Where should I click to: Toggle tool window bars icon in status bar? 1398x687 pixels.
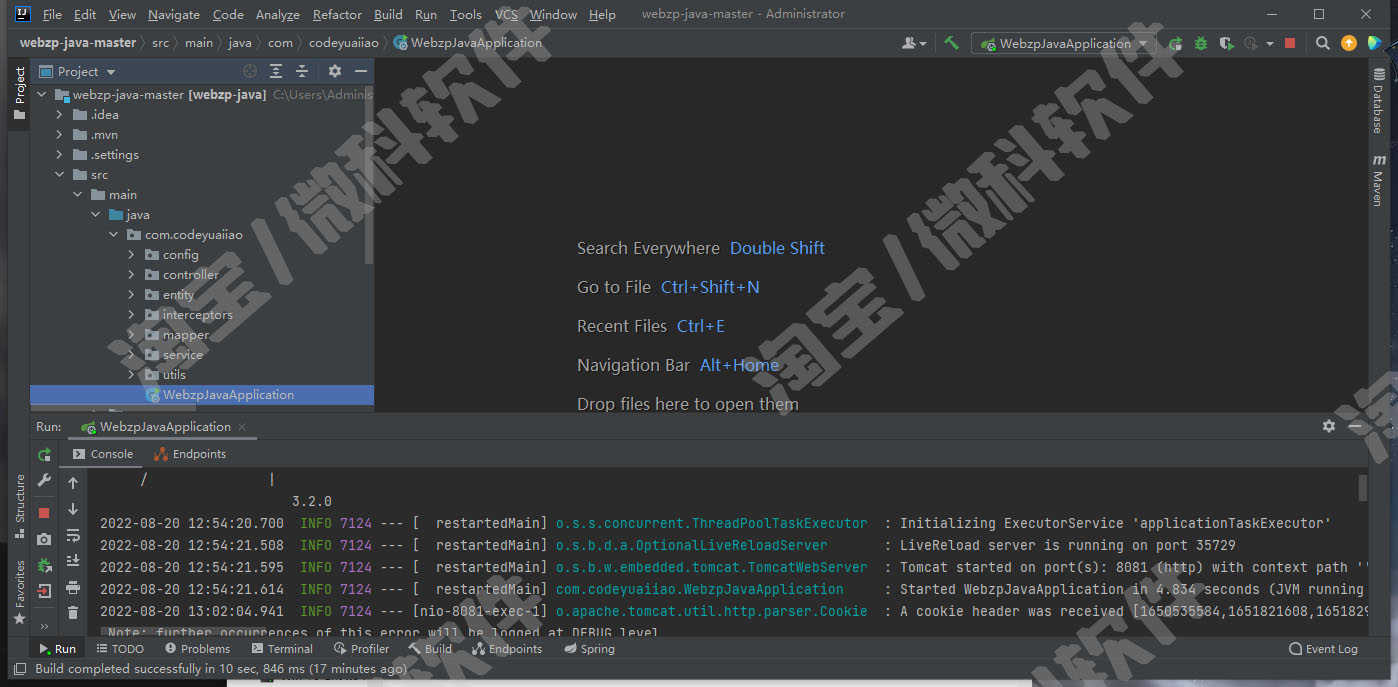click(x=20, y=669)
